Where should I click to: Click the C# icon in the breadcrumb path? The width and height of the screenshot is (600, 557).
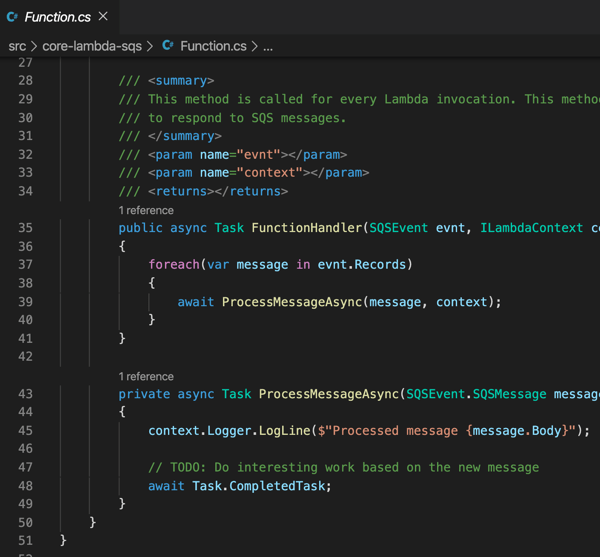pos(168,46)
